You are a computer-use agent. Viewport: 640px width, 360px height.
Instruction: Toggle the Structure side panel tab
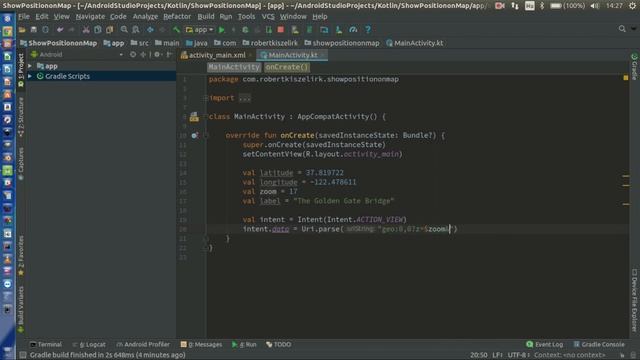pos(21,116)
